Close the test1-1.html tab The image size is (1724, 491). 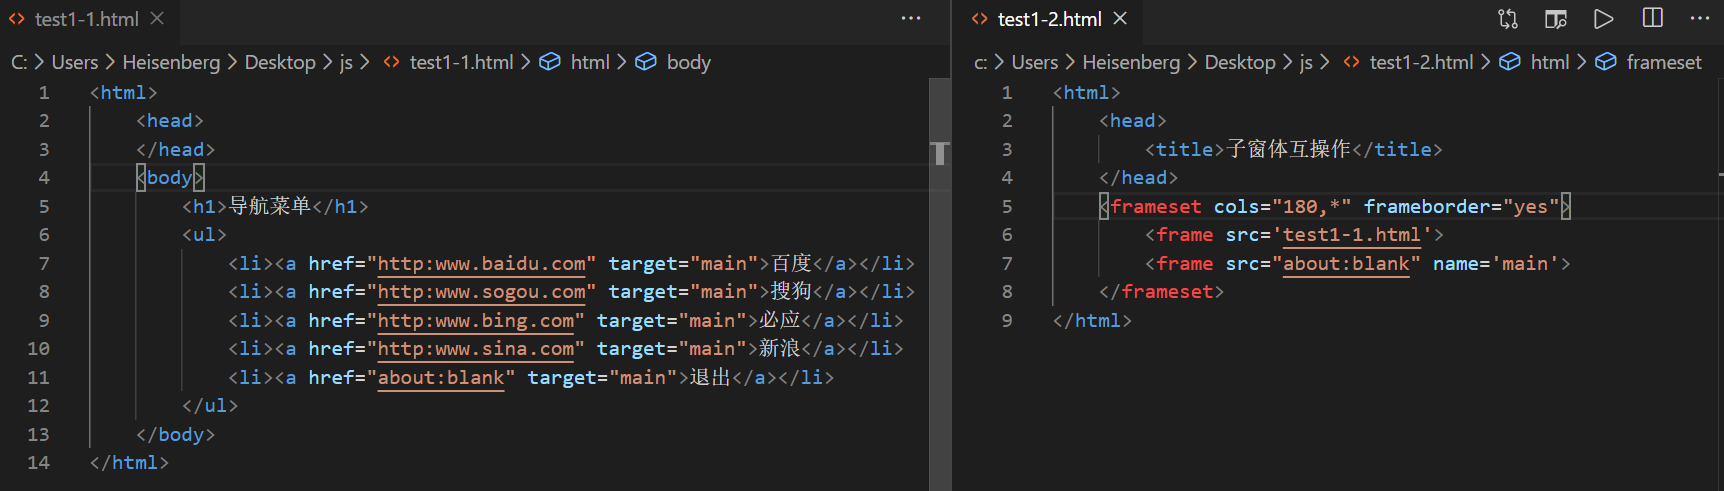tap(157, 19)
